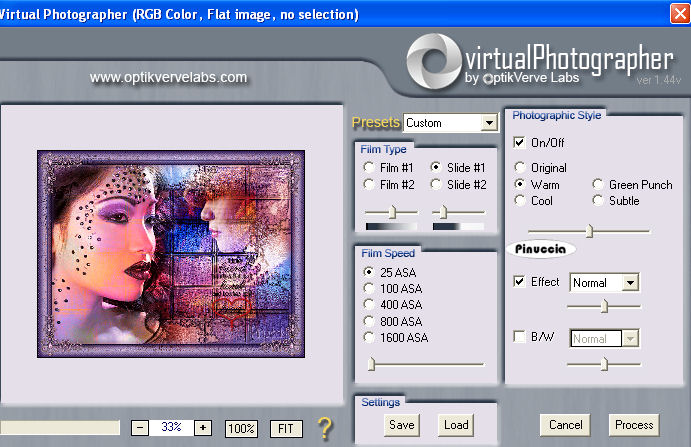Screen dimensions: 691x447
Task: Adjust the Photographic Style strength slider
Action: pyautogui.click(x=589, y=231)
